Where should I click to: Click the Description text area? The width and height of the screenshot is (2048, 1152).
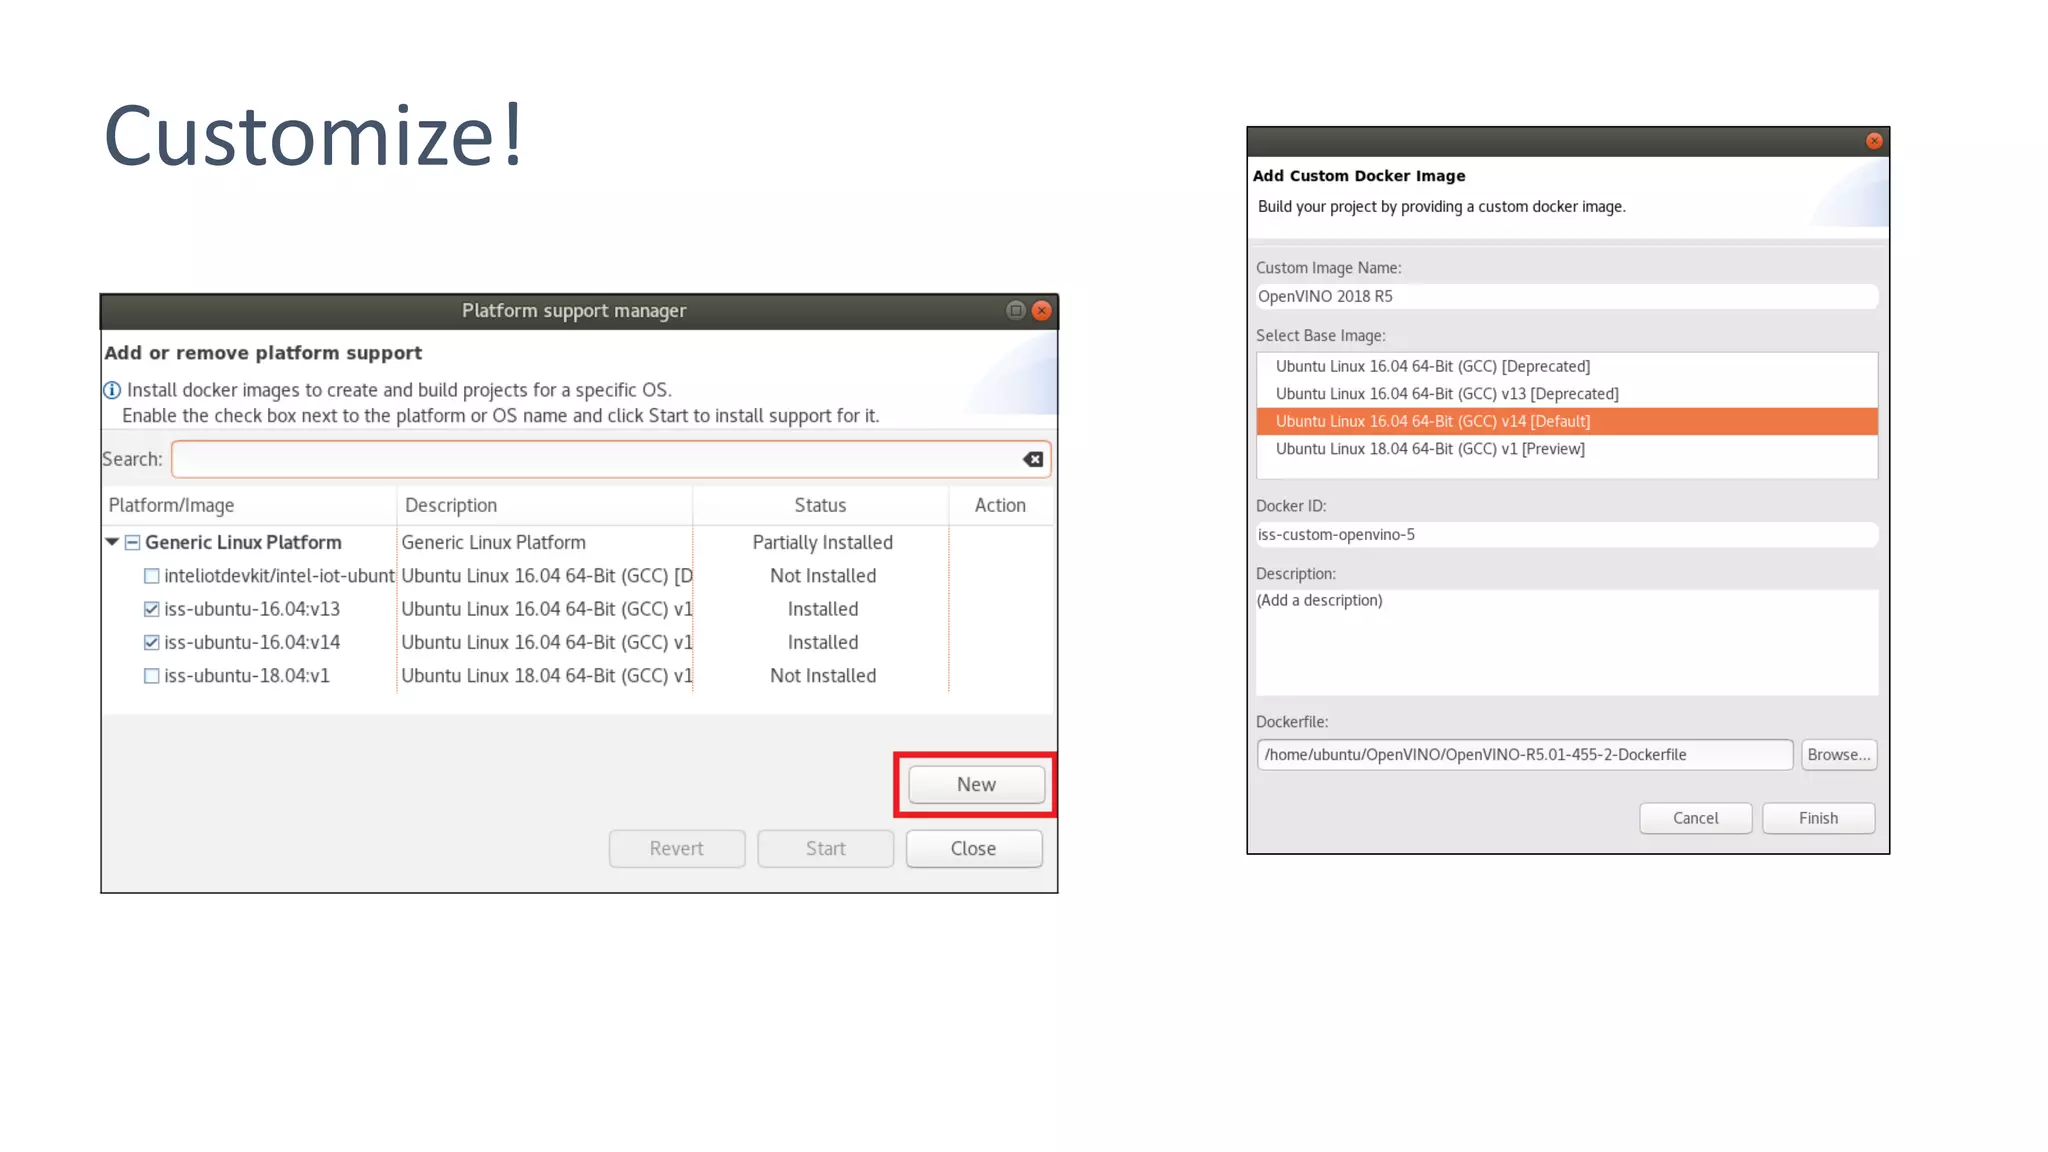(x=1566, y=642)
